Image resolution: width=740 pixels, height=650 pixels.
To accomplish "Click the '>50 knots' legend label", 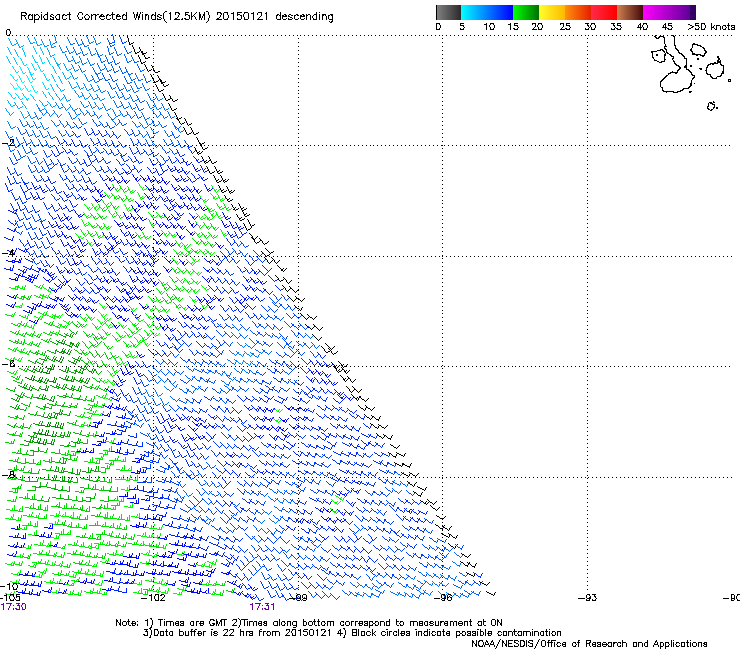I will pos(711,27).
